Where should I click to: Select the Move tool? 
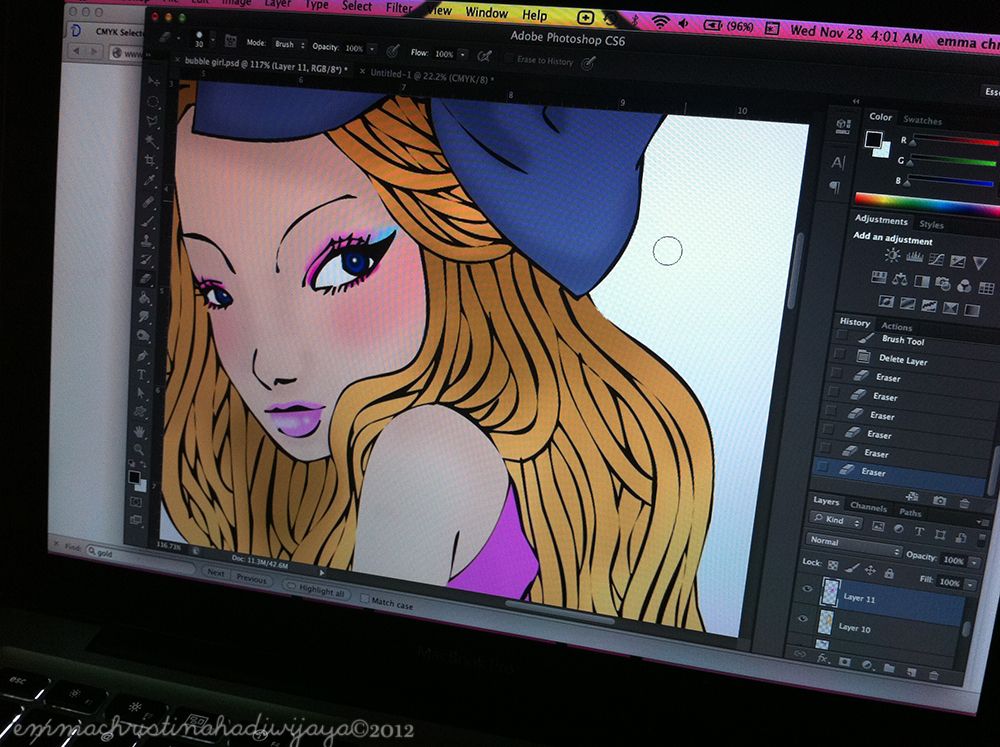point(153,82)
